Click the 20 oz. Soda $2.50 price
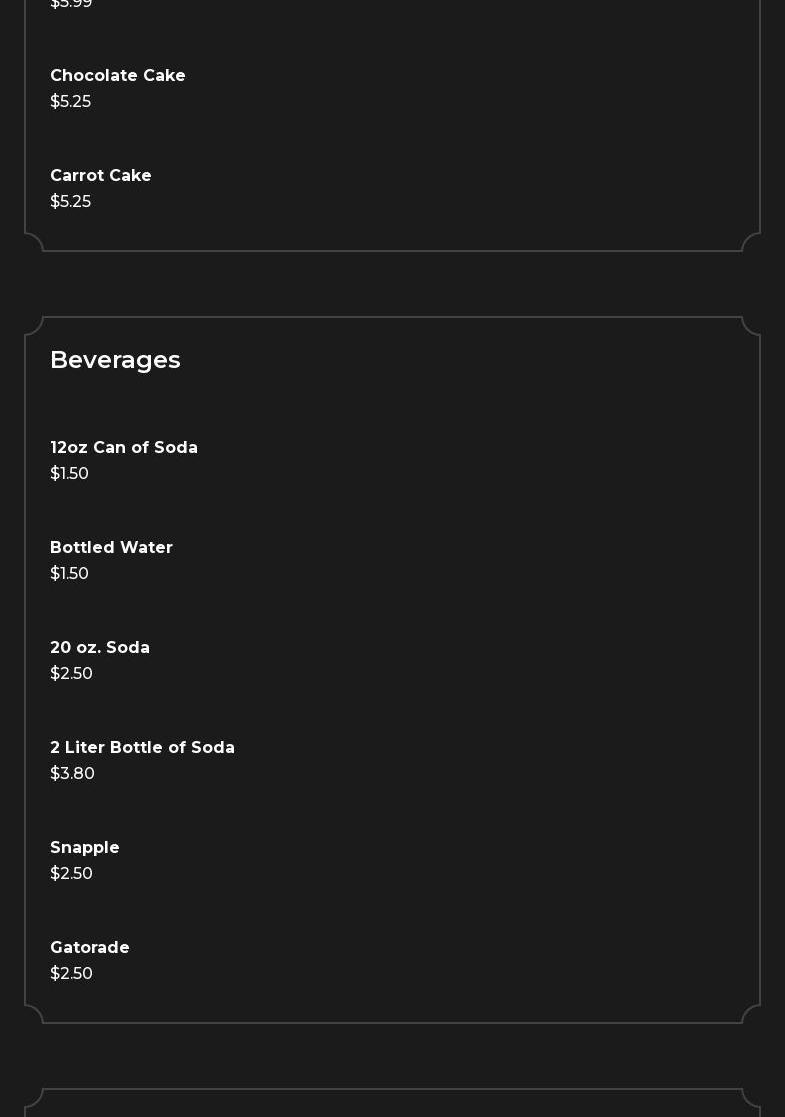Viewport: 785px width, 1117px height. tap(71, 674)
